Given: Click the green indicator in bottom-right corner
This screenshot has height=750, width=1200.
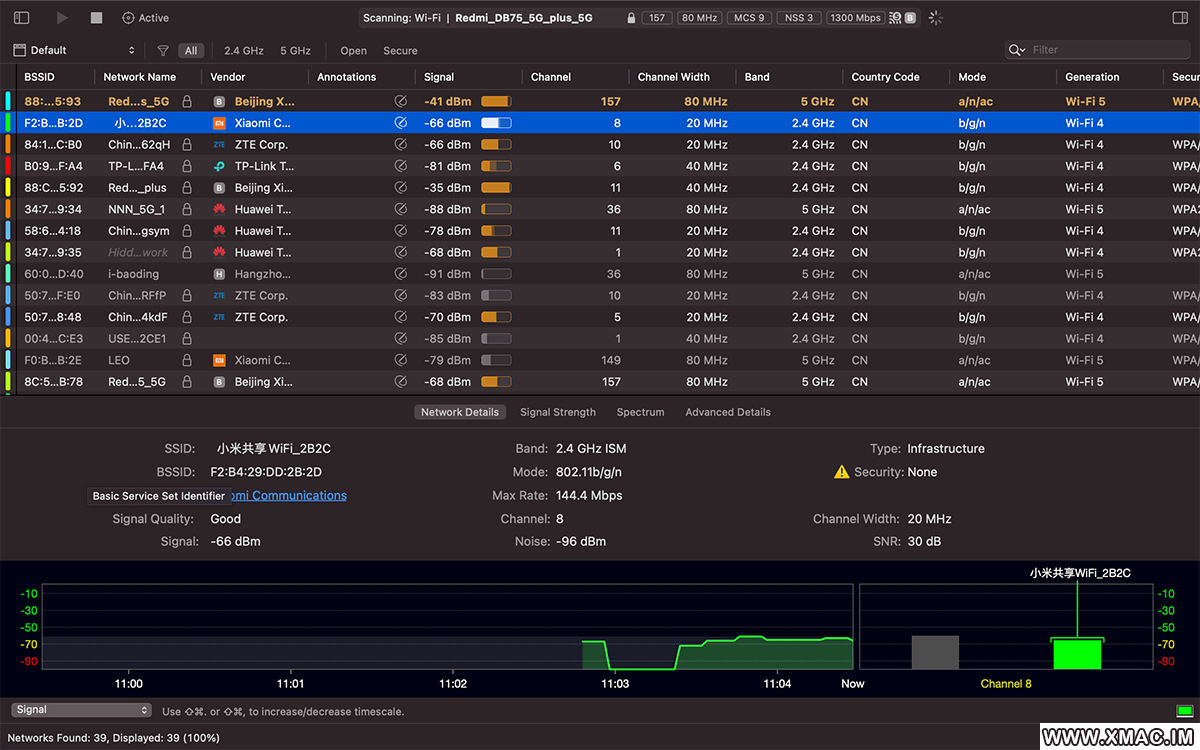Looking at the screenshot, I should pos(1184,710).
